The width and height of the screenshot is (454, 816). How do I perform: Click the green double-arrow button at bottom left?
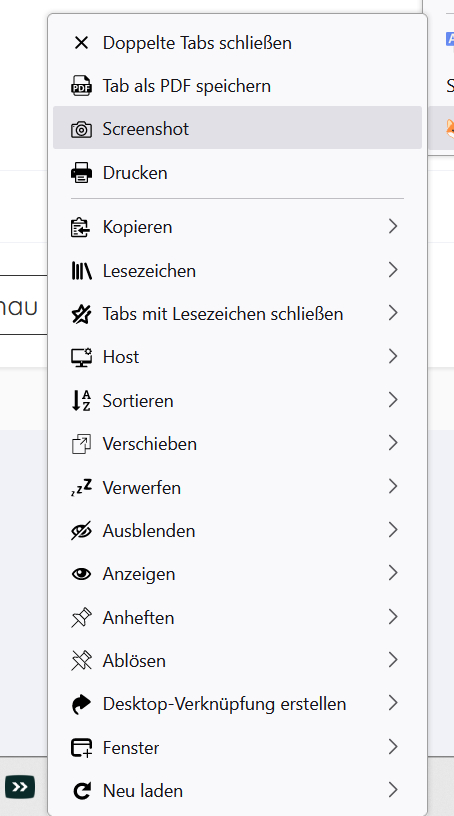(x=20, y=787)
